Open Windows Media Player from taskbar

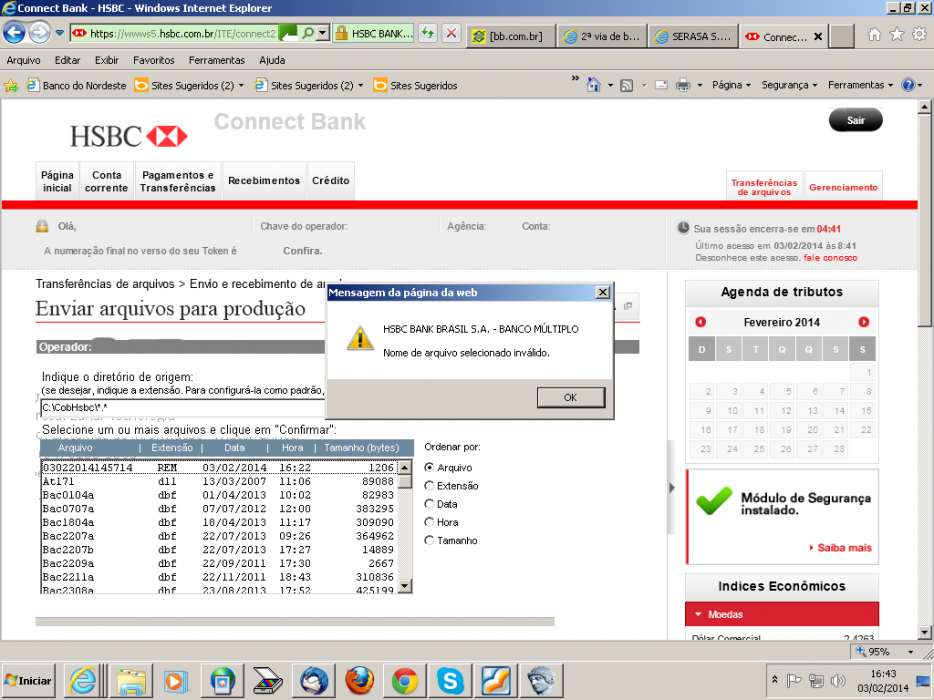pos(176,680)
